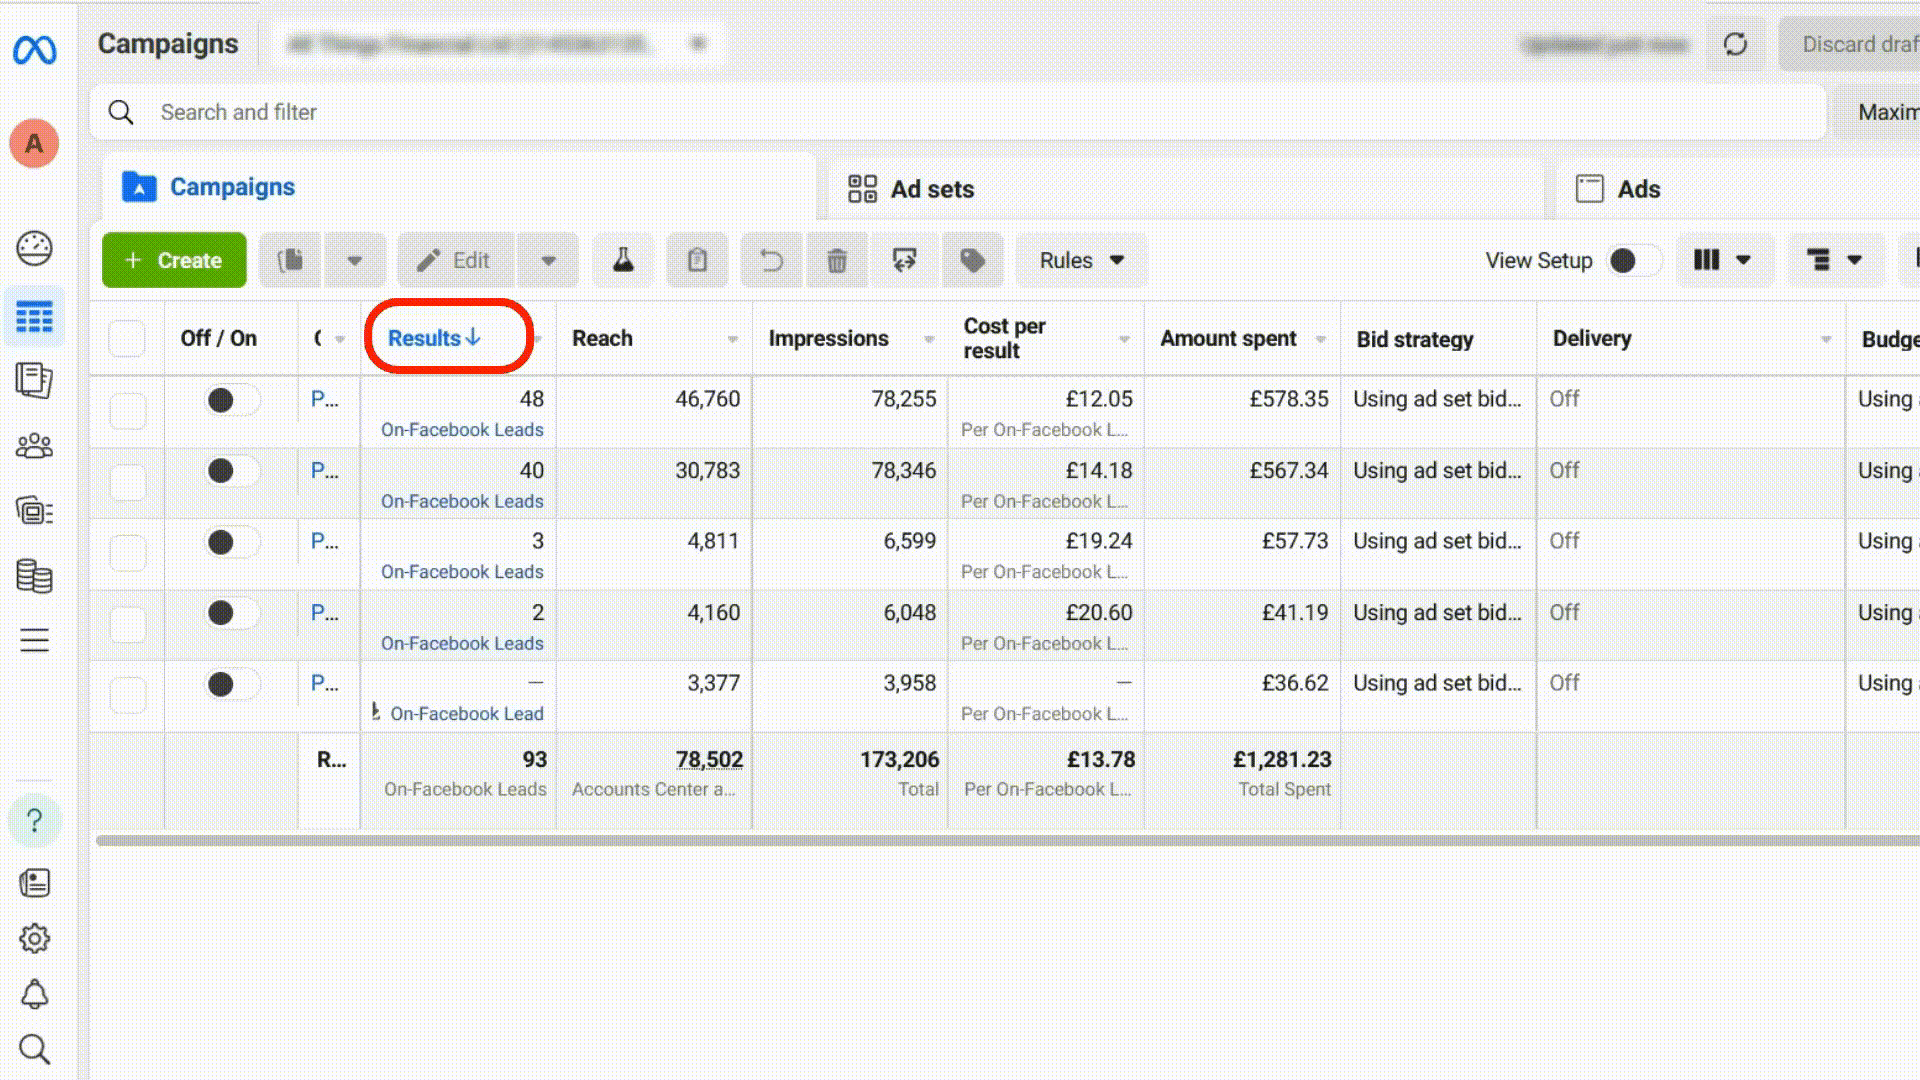Click the tag label icon

tap(972, 261)
